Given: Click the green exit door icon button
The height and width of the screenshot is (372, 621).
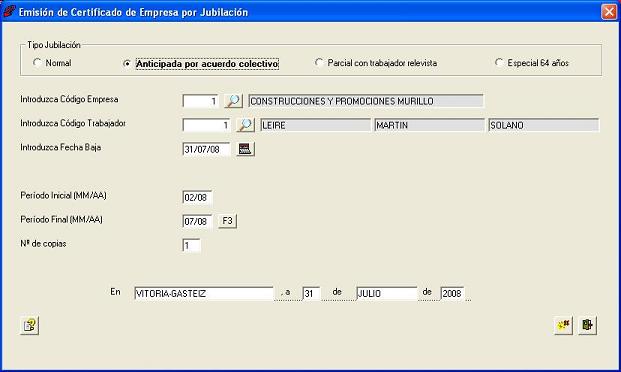Looking at the screenshot, I should point(587,325).
